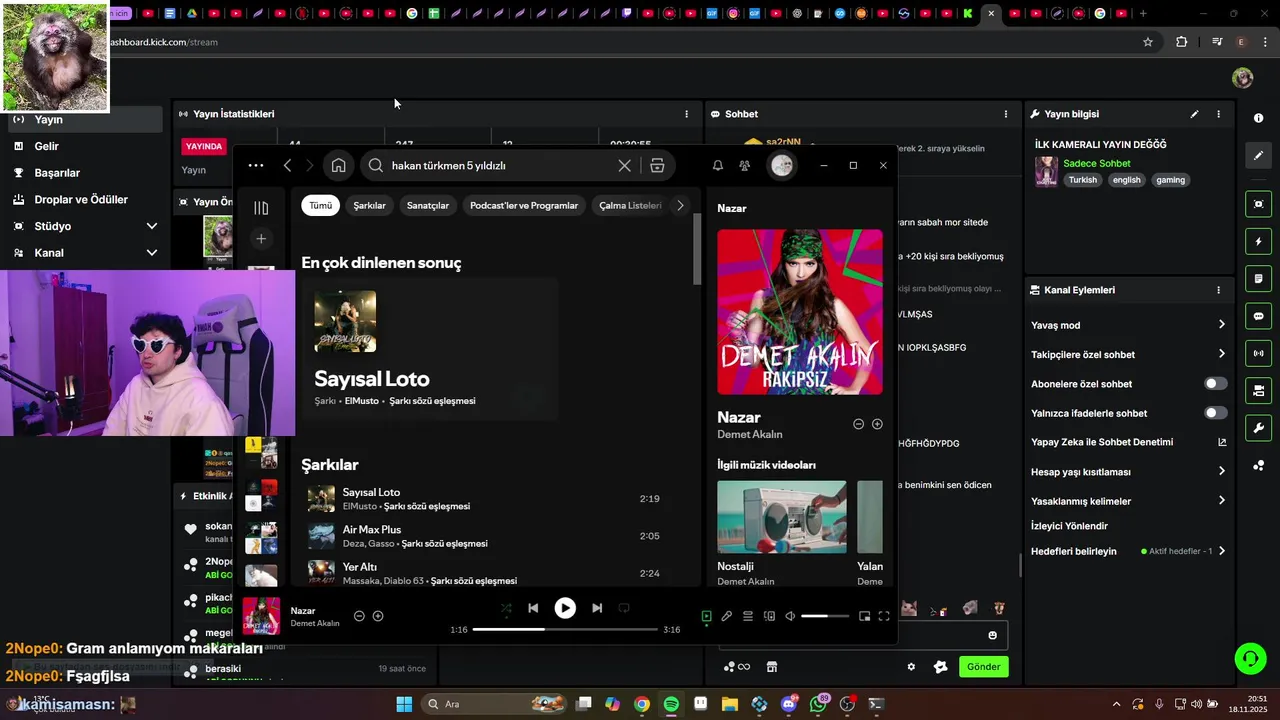The height and width of the screenshot is (720, 1280).
Task: Show hidden system tray icons
Action: coord(1116,704)
